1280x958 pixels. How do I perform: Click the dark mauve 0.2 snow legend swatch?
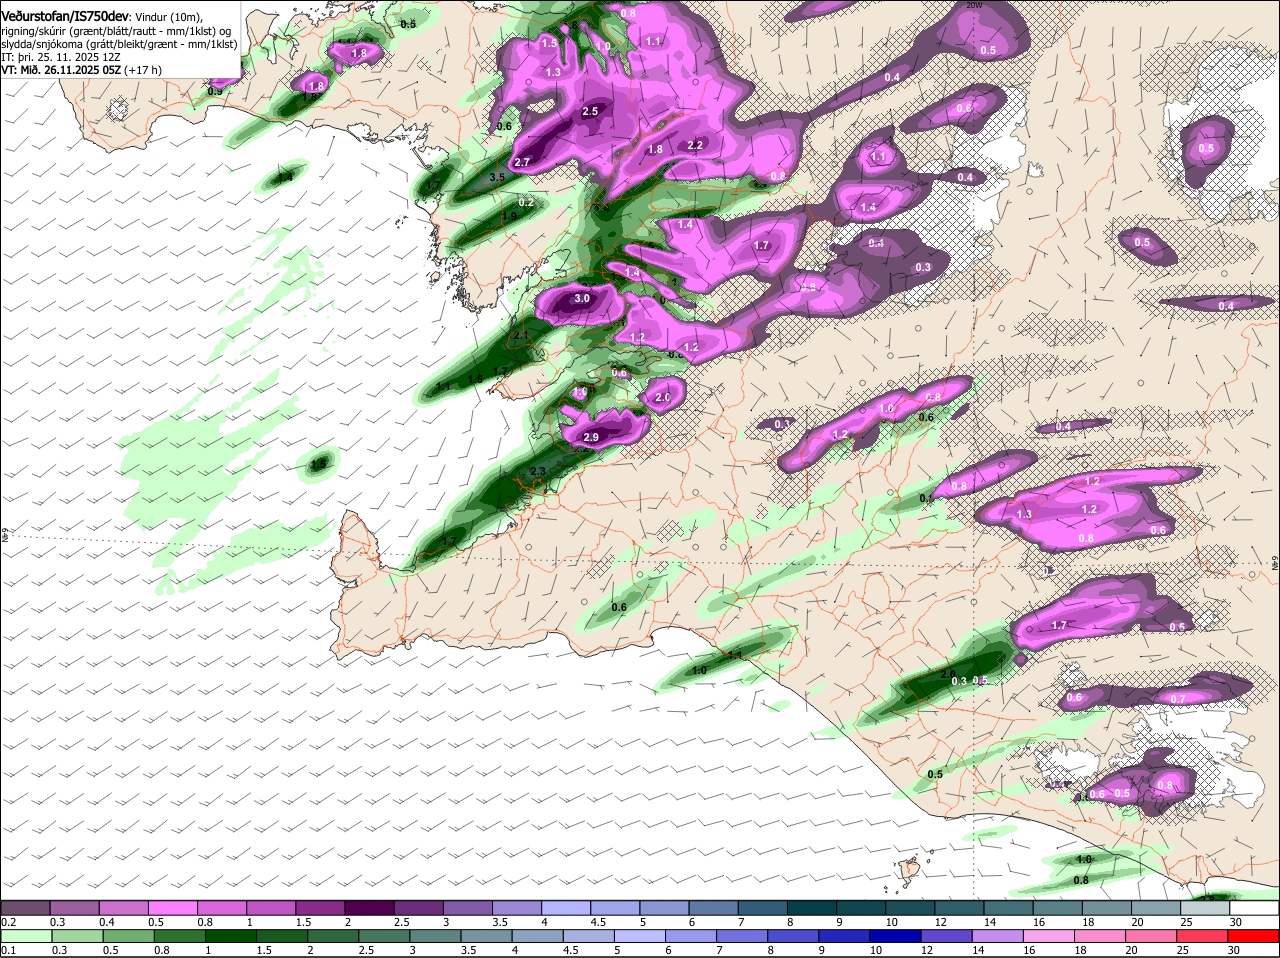click(25, 907)
